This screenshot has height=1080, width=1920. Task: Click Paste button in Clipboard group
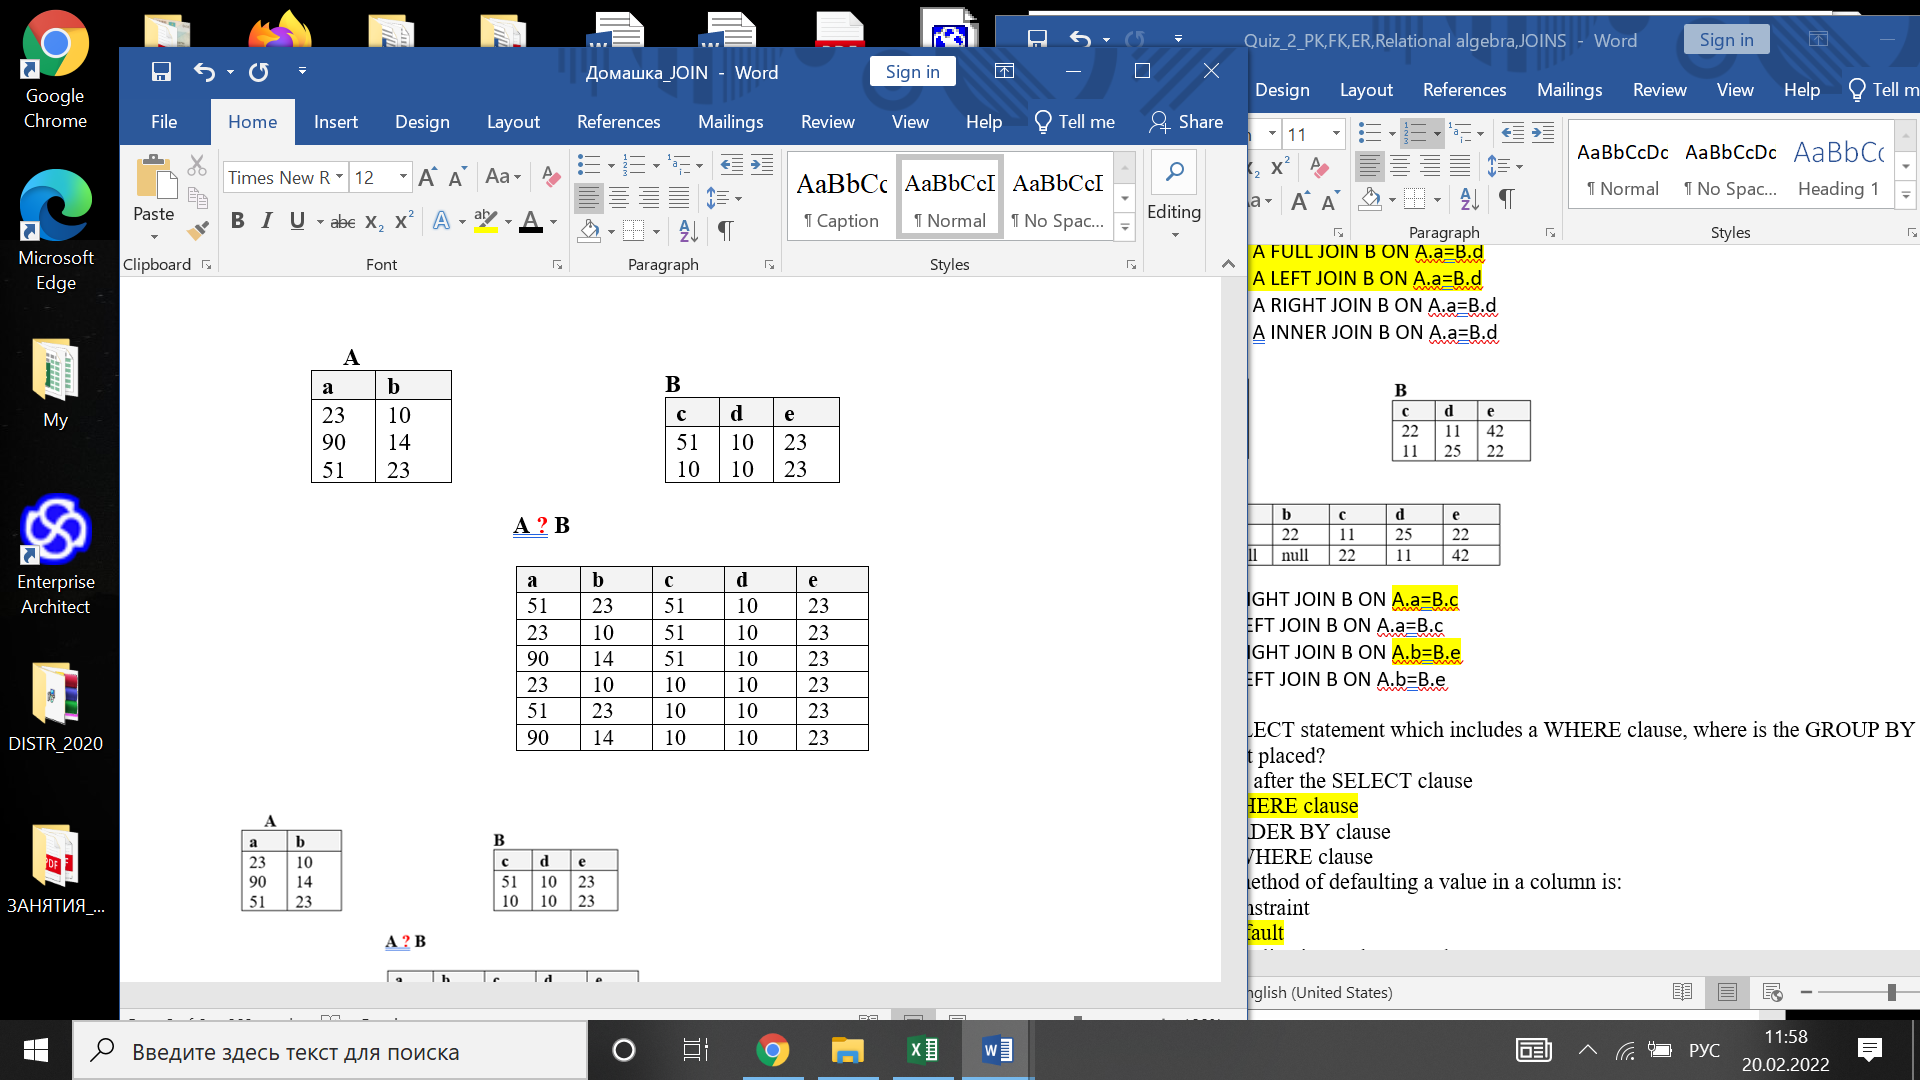point(154,189)
